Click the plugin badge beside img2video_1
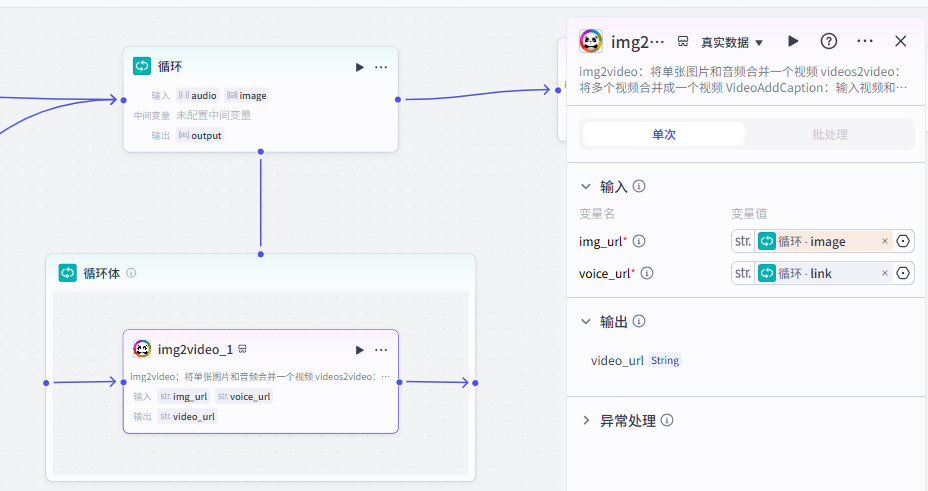This screenshot has height=491, width=928. pyautogui.click(x=242, y=349)
